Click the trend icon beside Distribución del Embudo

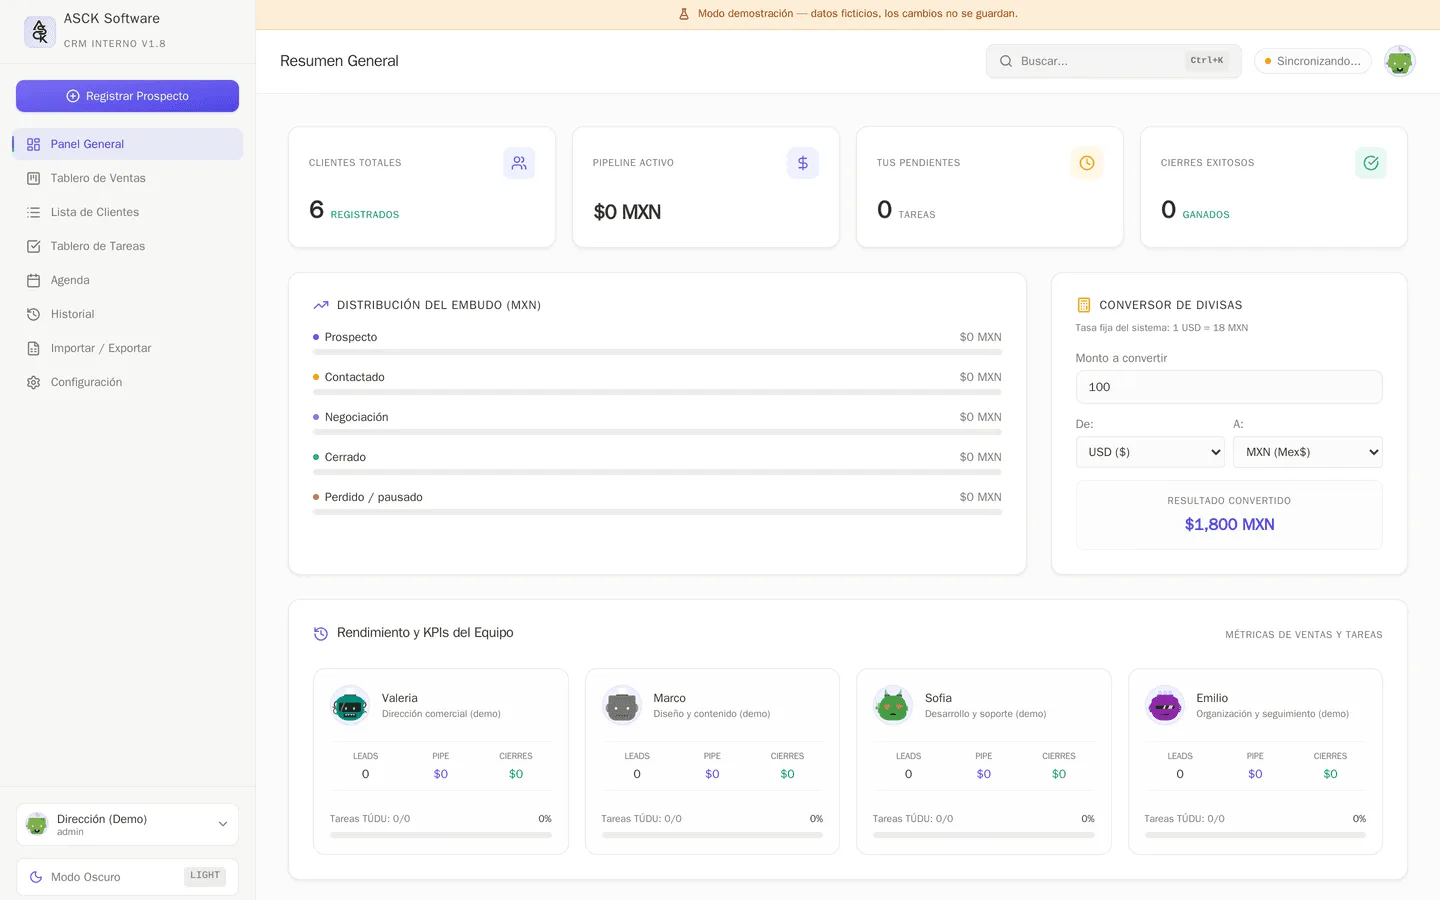click(321, 305)
